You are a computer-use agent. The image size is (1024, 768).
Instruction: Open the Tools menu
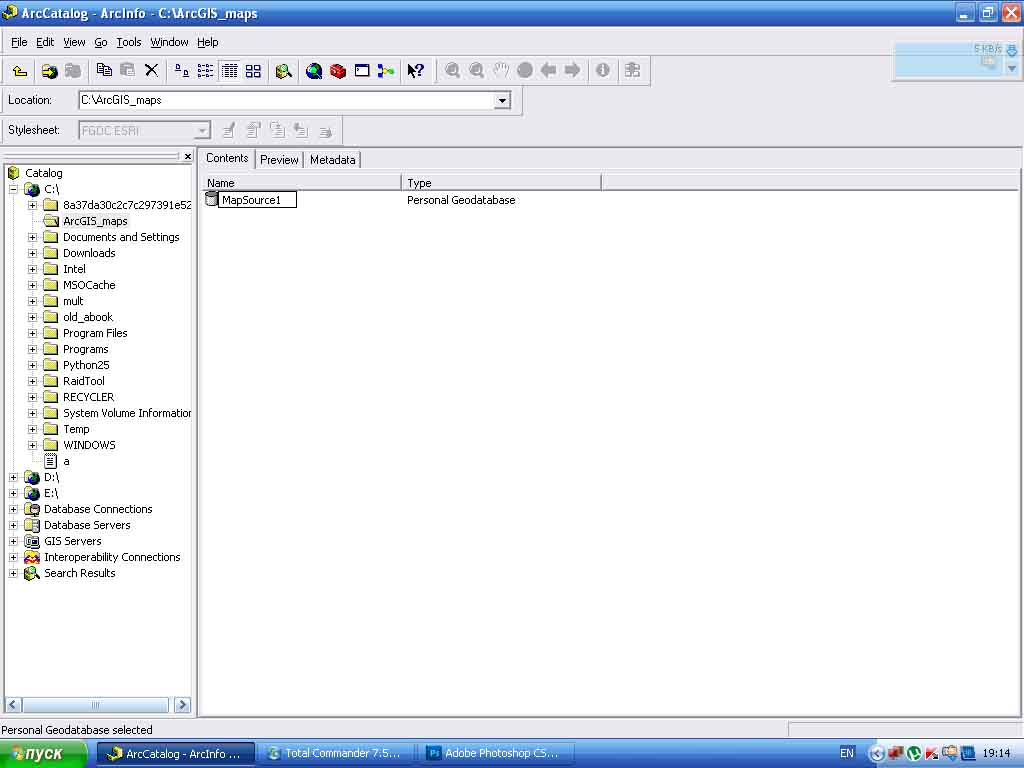coord(129,42)
